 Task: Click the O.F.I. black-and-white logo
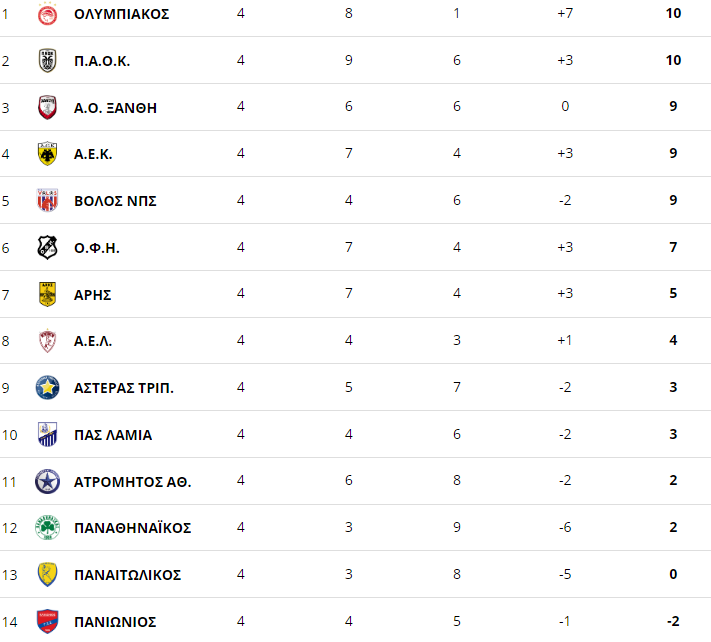point(47,248)
